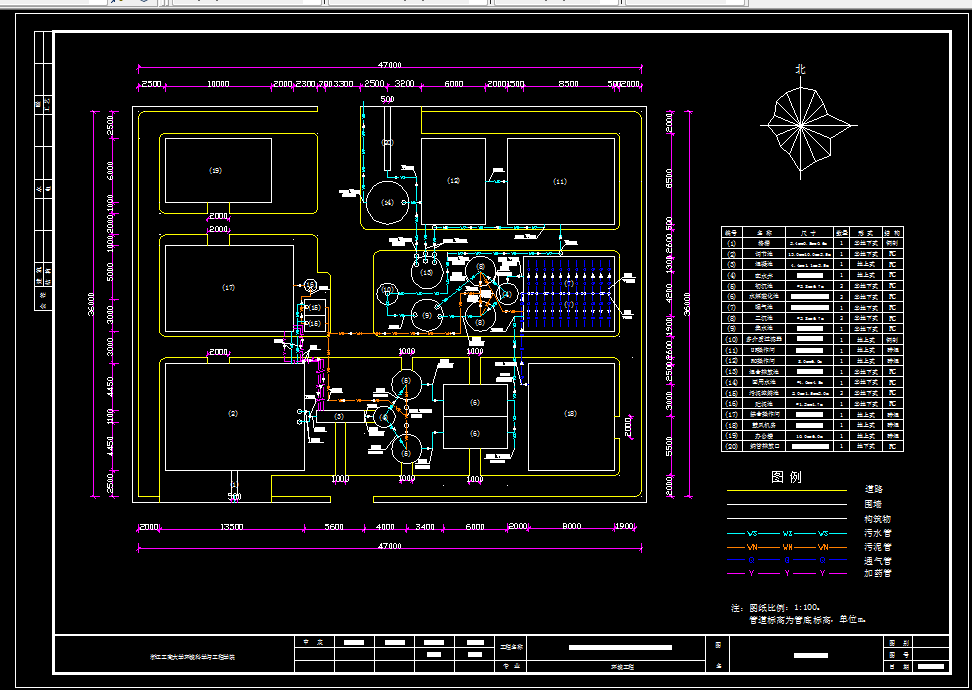The height and width of the screenshot is (690, 972).
Task: Select the magenta 加药管 legend line
Action: [x=787, y=573]
